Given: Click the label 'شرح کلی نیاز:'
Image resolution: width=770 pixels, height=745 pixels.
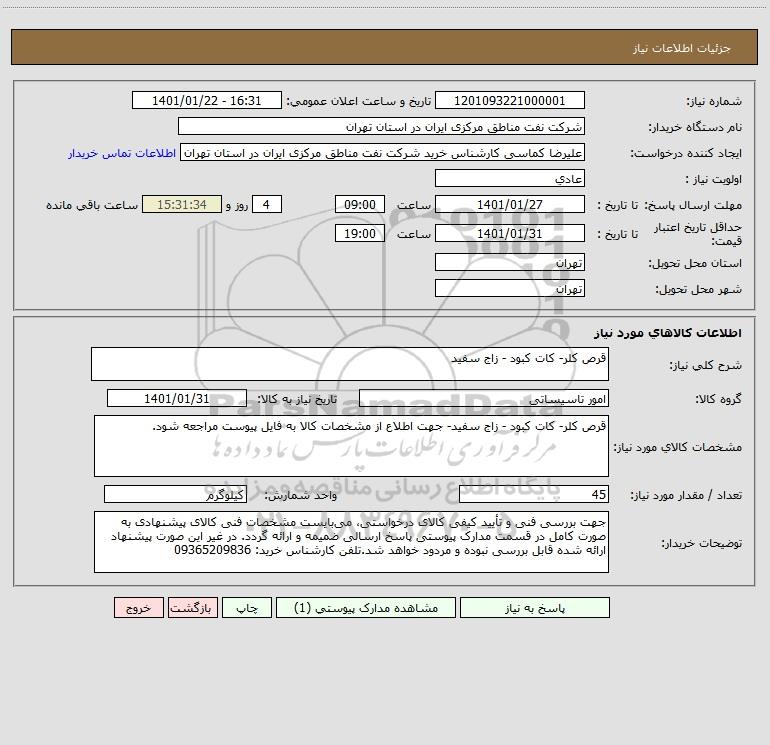Looking at the screenshot, I should [706, 365].
